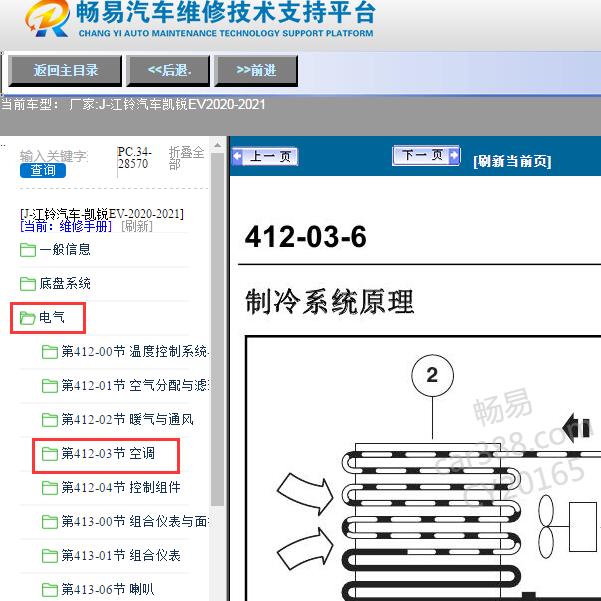Click the open 电气 folder icon

pyautogui.click(x=28, y=318)
